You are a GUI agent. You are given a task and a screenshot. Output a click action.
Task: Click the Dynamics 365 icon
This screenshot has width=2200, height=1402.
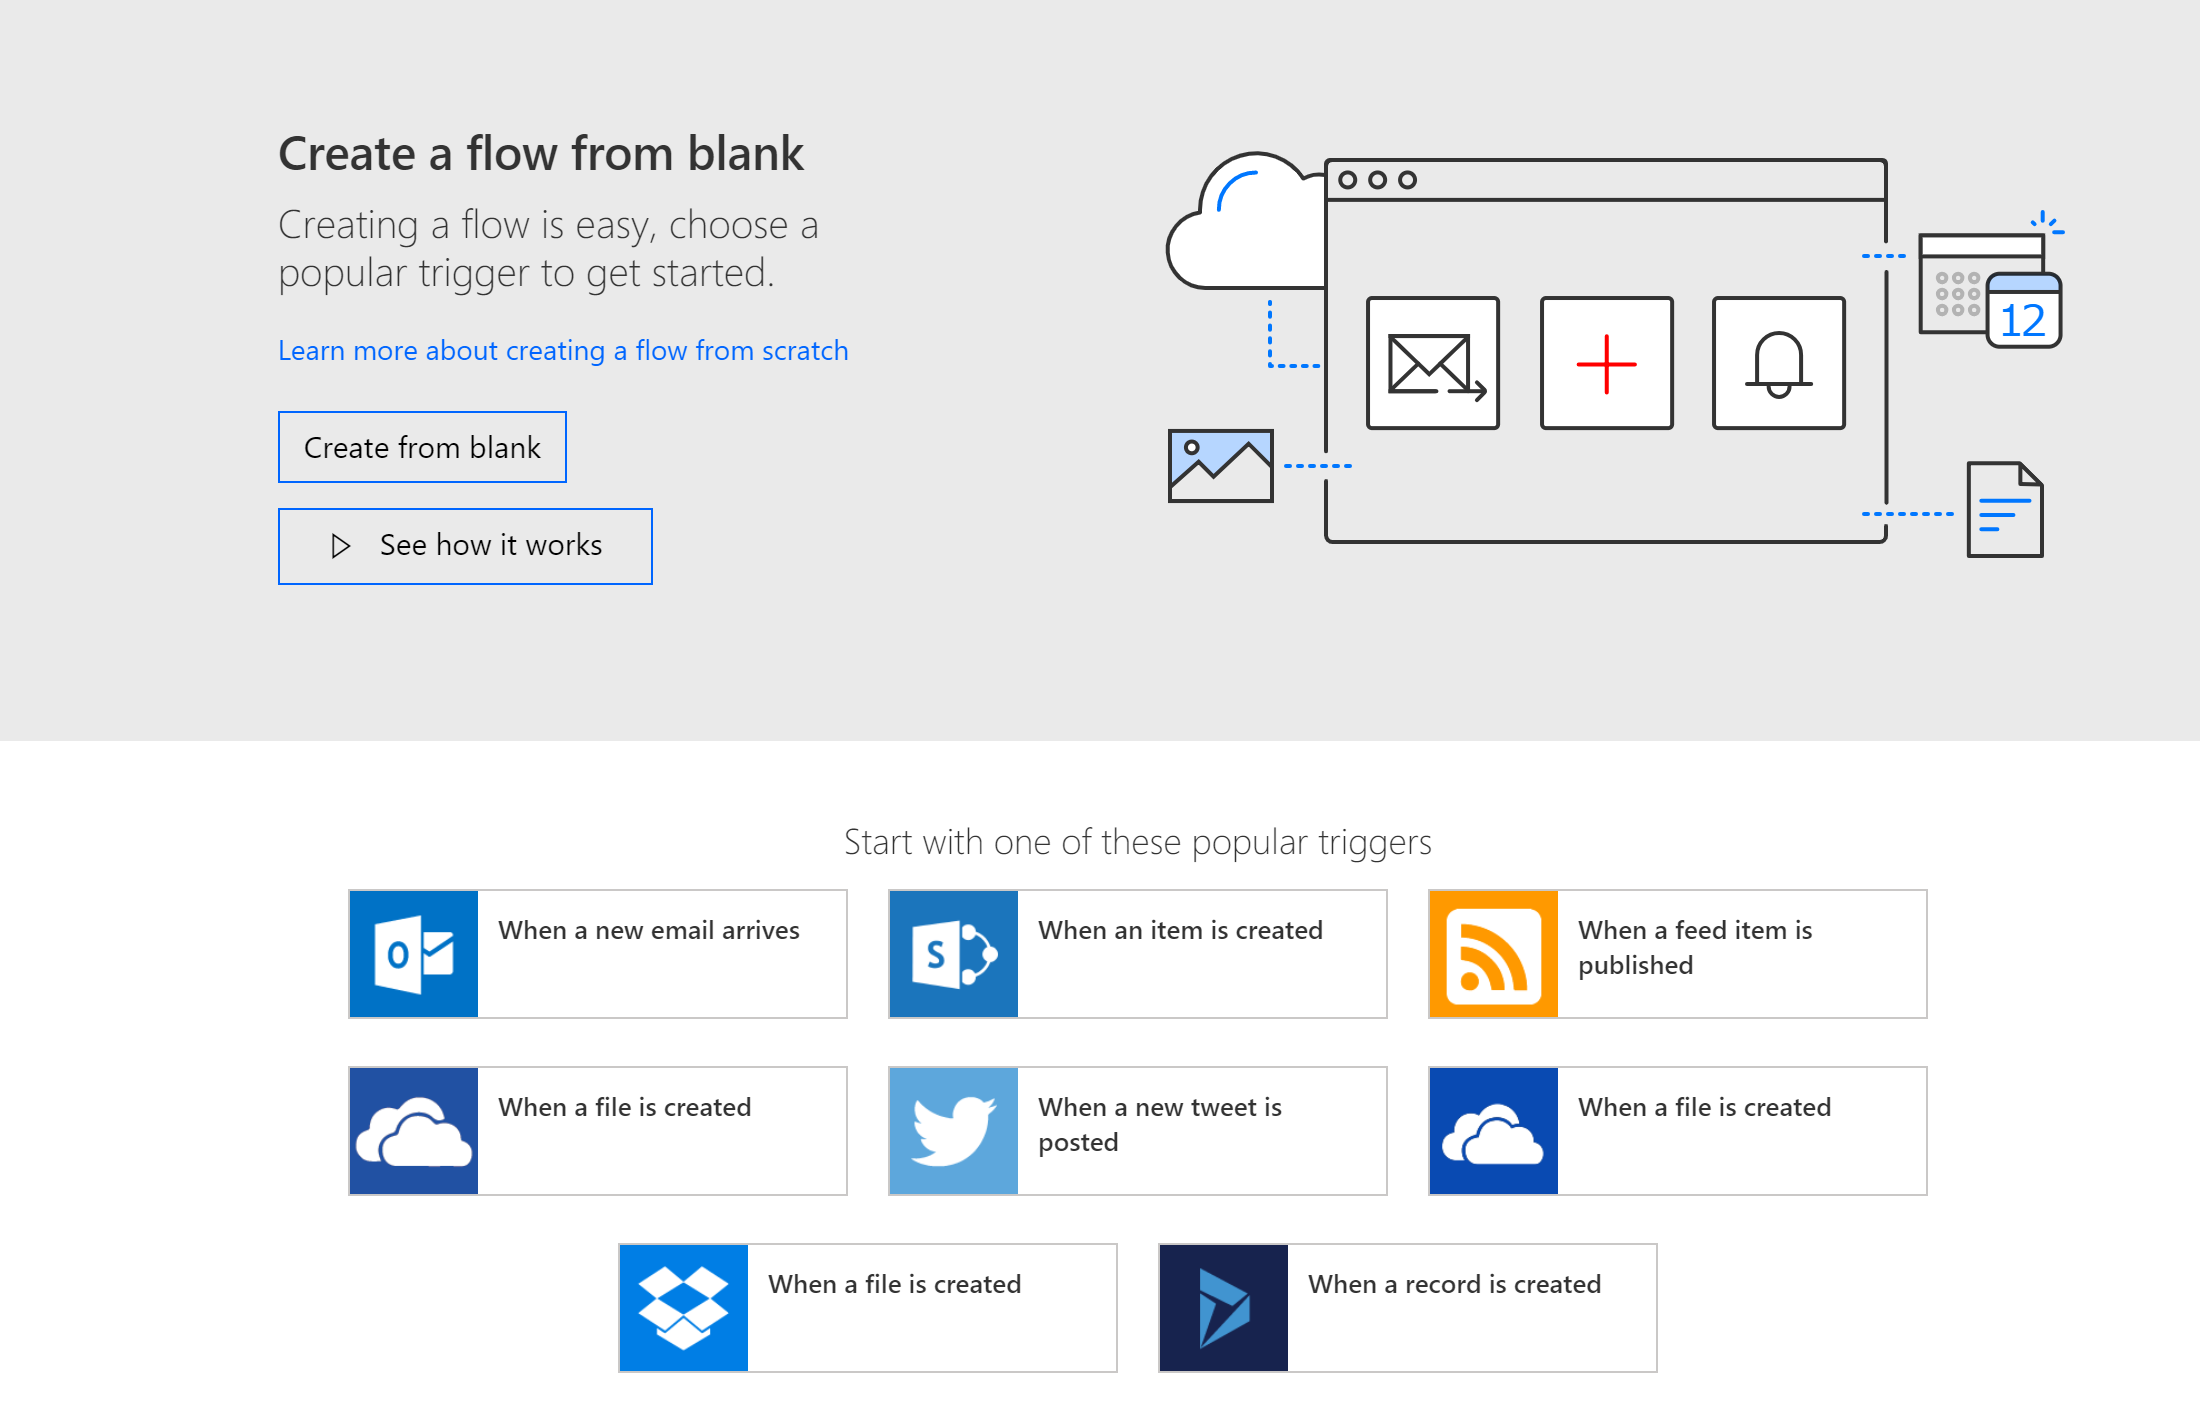point(1224,1308)
